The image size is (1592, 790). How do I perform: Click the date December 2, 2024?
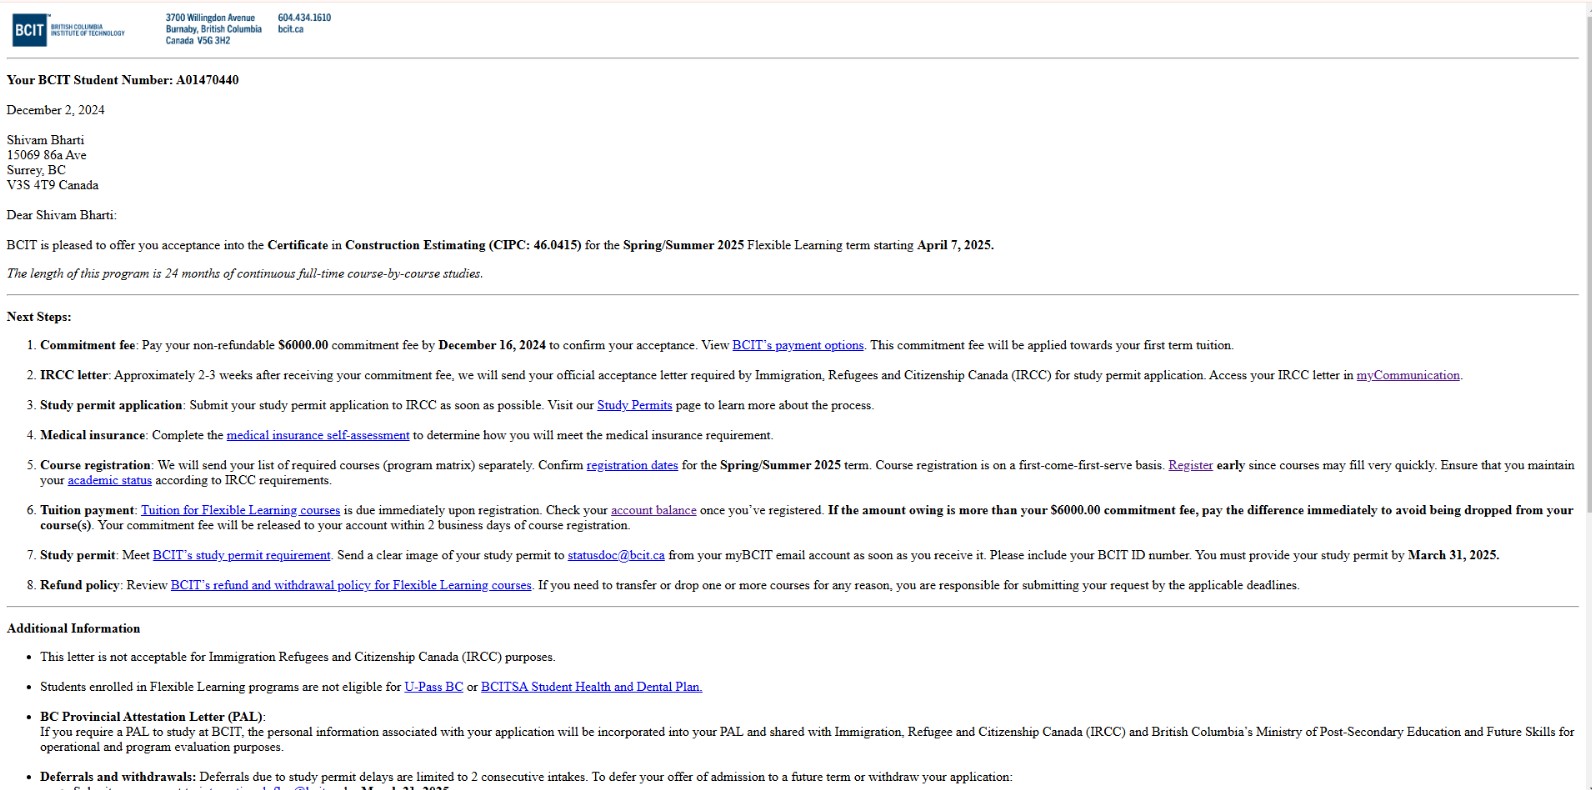click(x=55, y=110)
